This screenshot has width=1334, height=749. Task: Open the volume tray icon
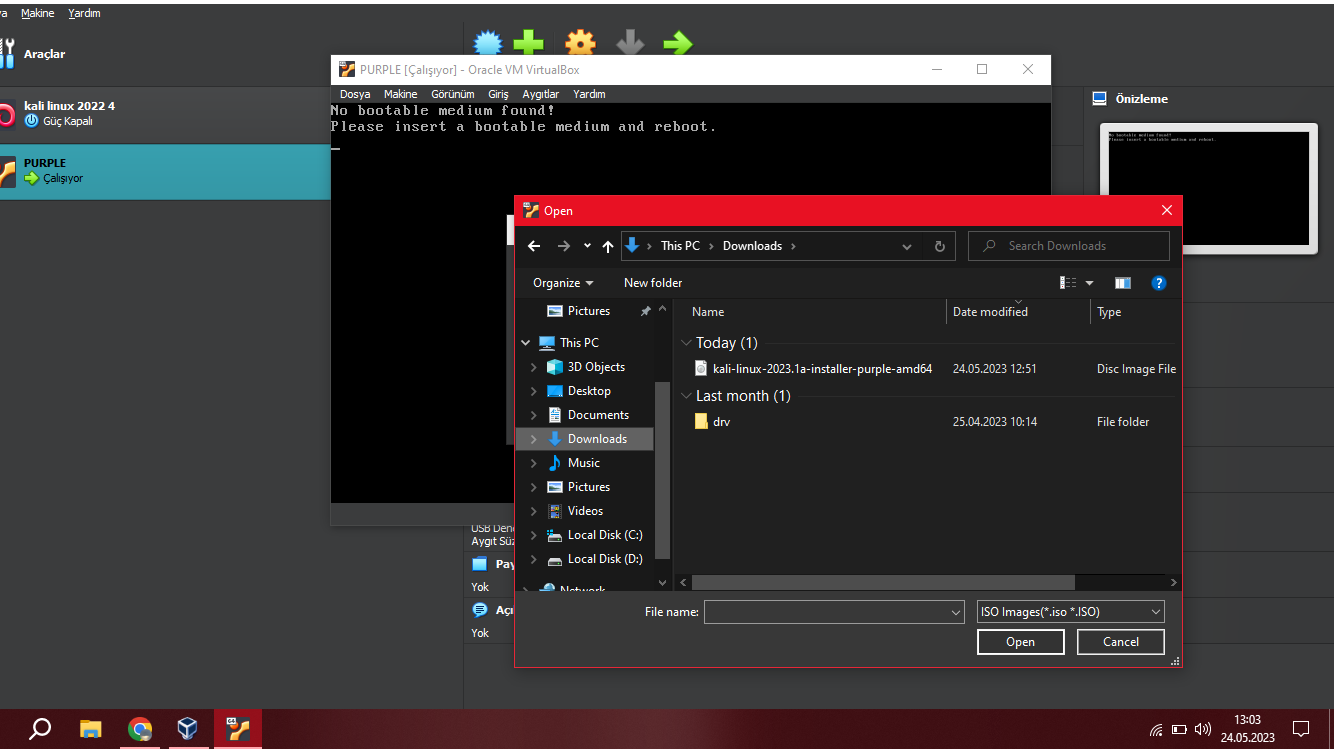(x=1203, y=729)
